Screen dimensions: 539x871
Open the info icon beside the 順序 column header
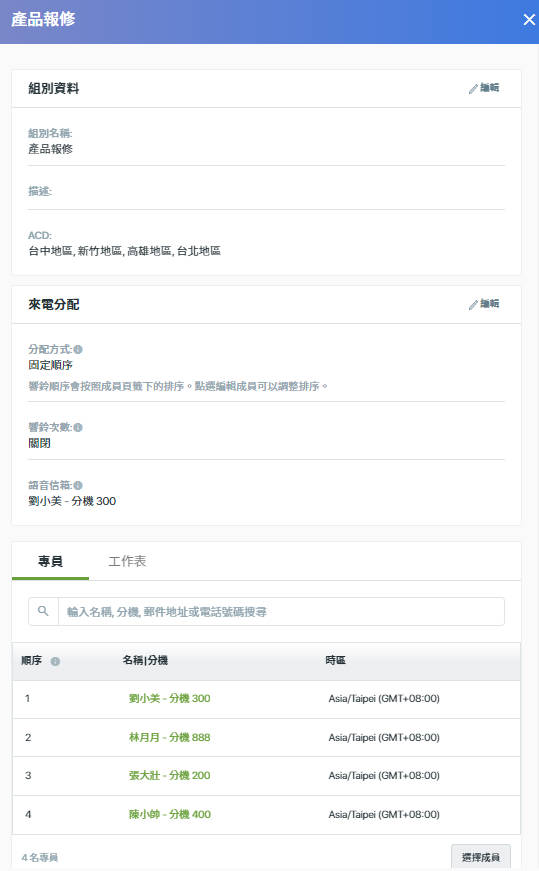pyautogui.click(x=55, y=661)
